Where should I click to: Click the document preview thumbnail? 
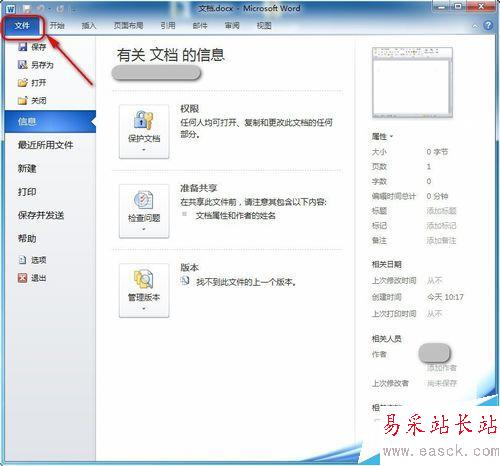[412, 83]
